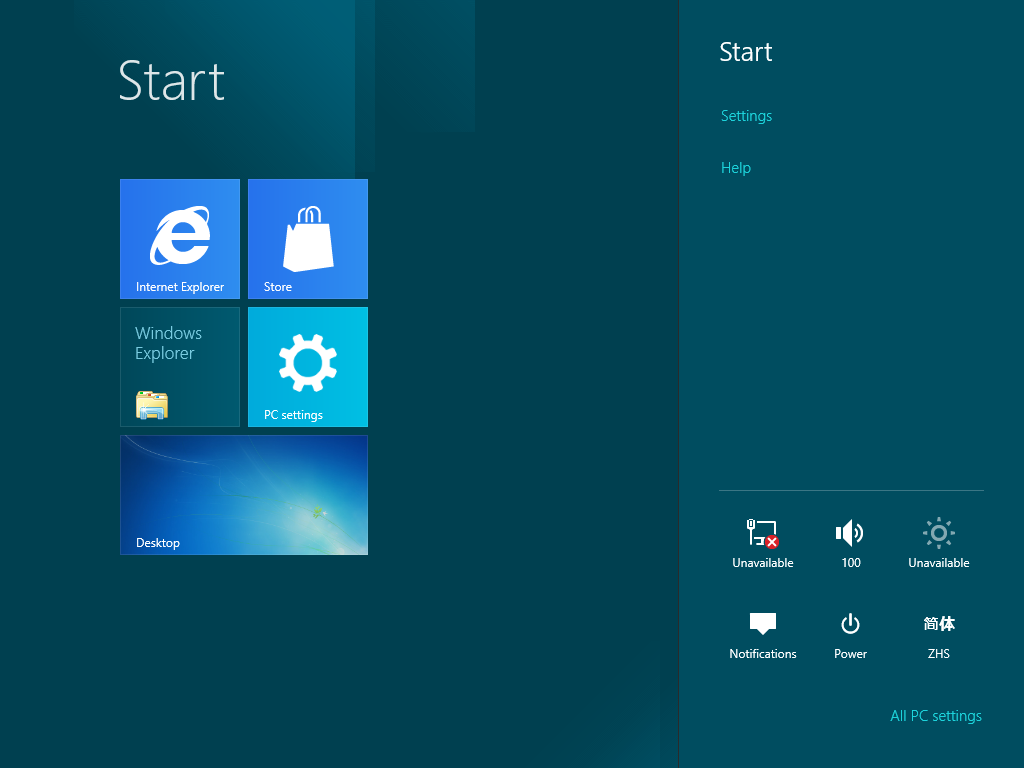Click the Power label text
The height and width of the screenshot is (768, 1024).
[850, 654]
